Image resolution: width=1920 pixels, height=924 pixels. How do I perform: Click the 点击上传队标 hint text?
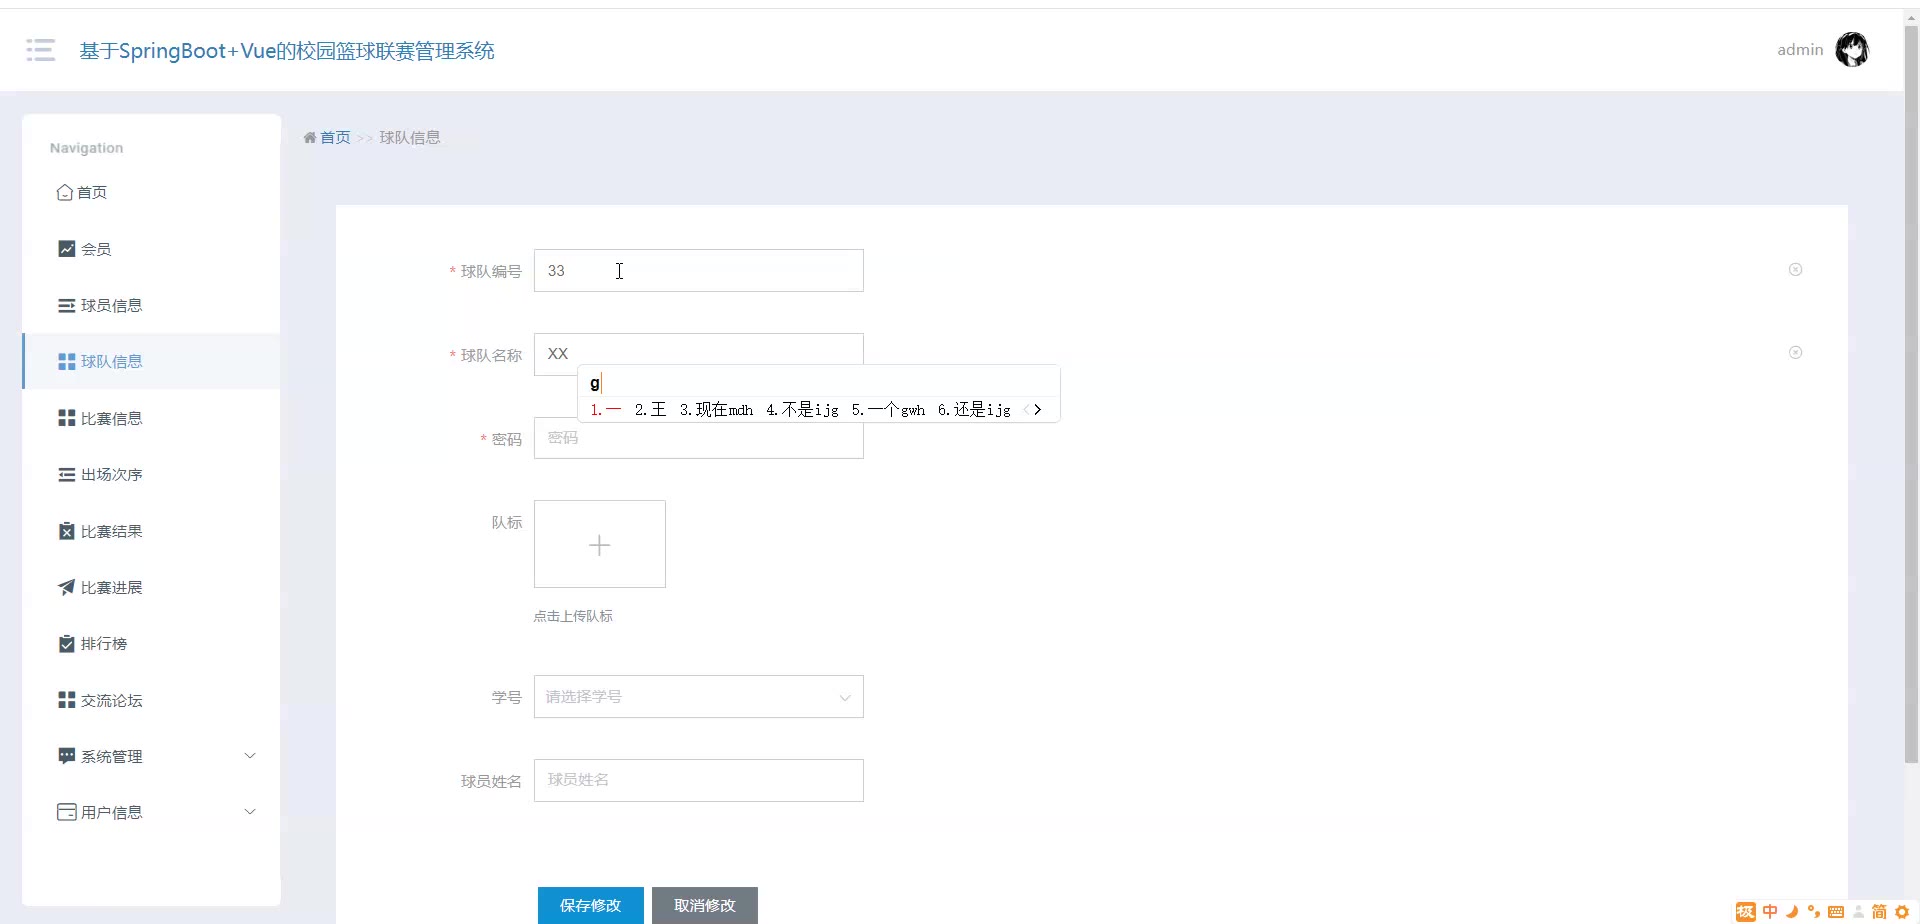[573, 616]
